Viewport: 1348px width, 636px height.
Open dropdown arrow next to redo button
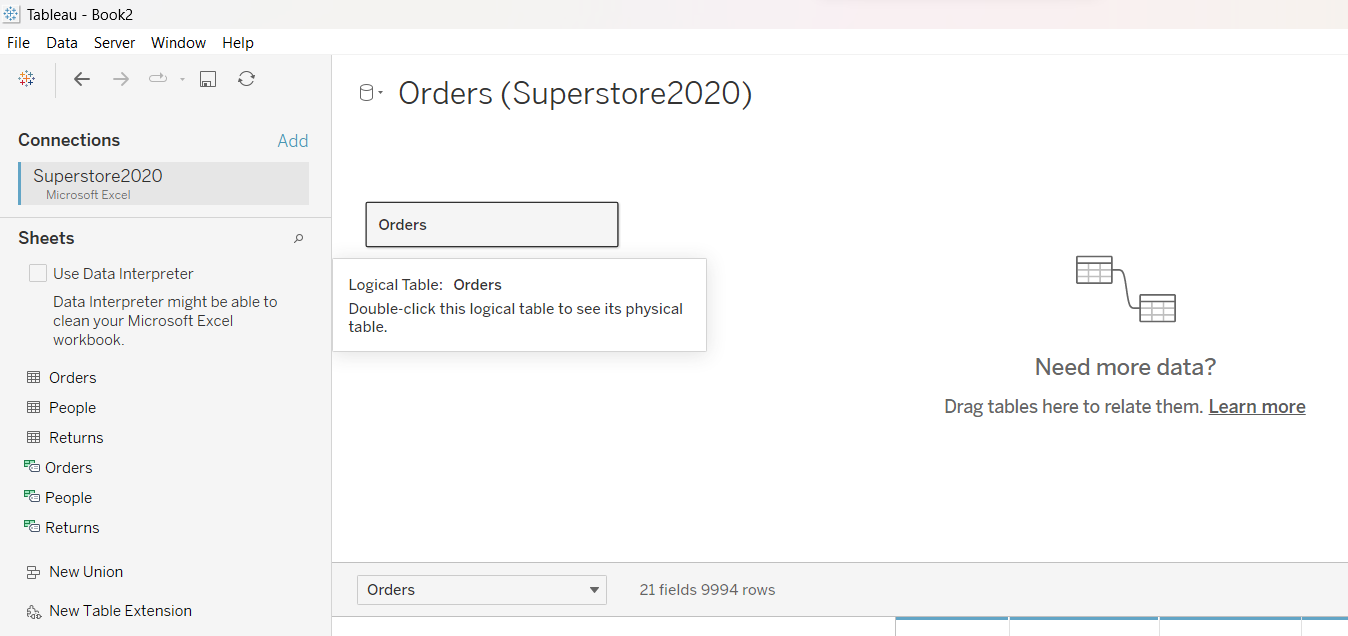pyautogui.click(x=182, y=79)
